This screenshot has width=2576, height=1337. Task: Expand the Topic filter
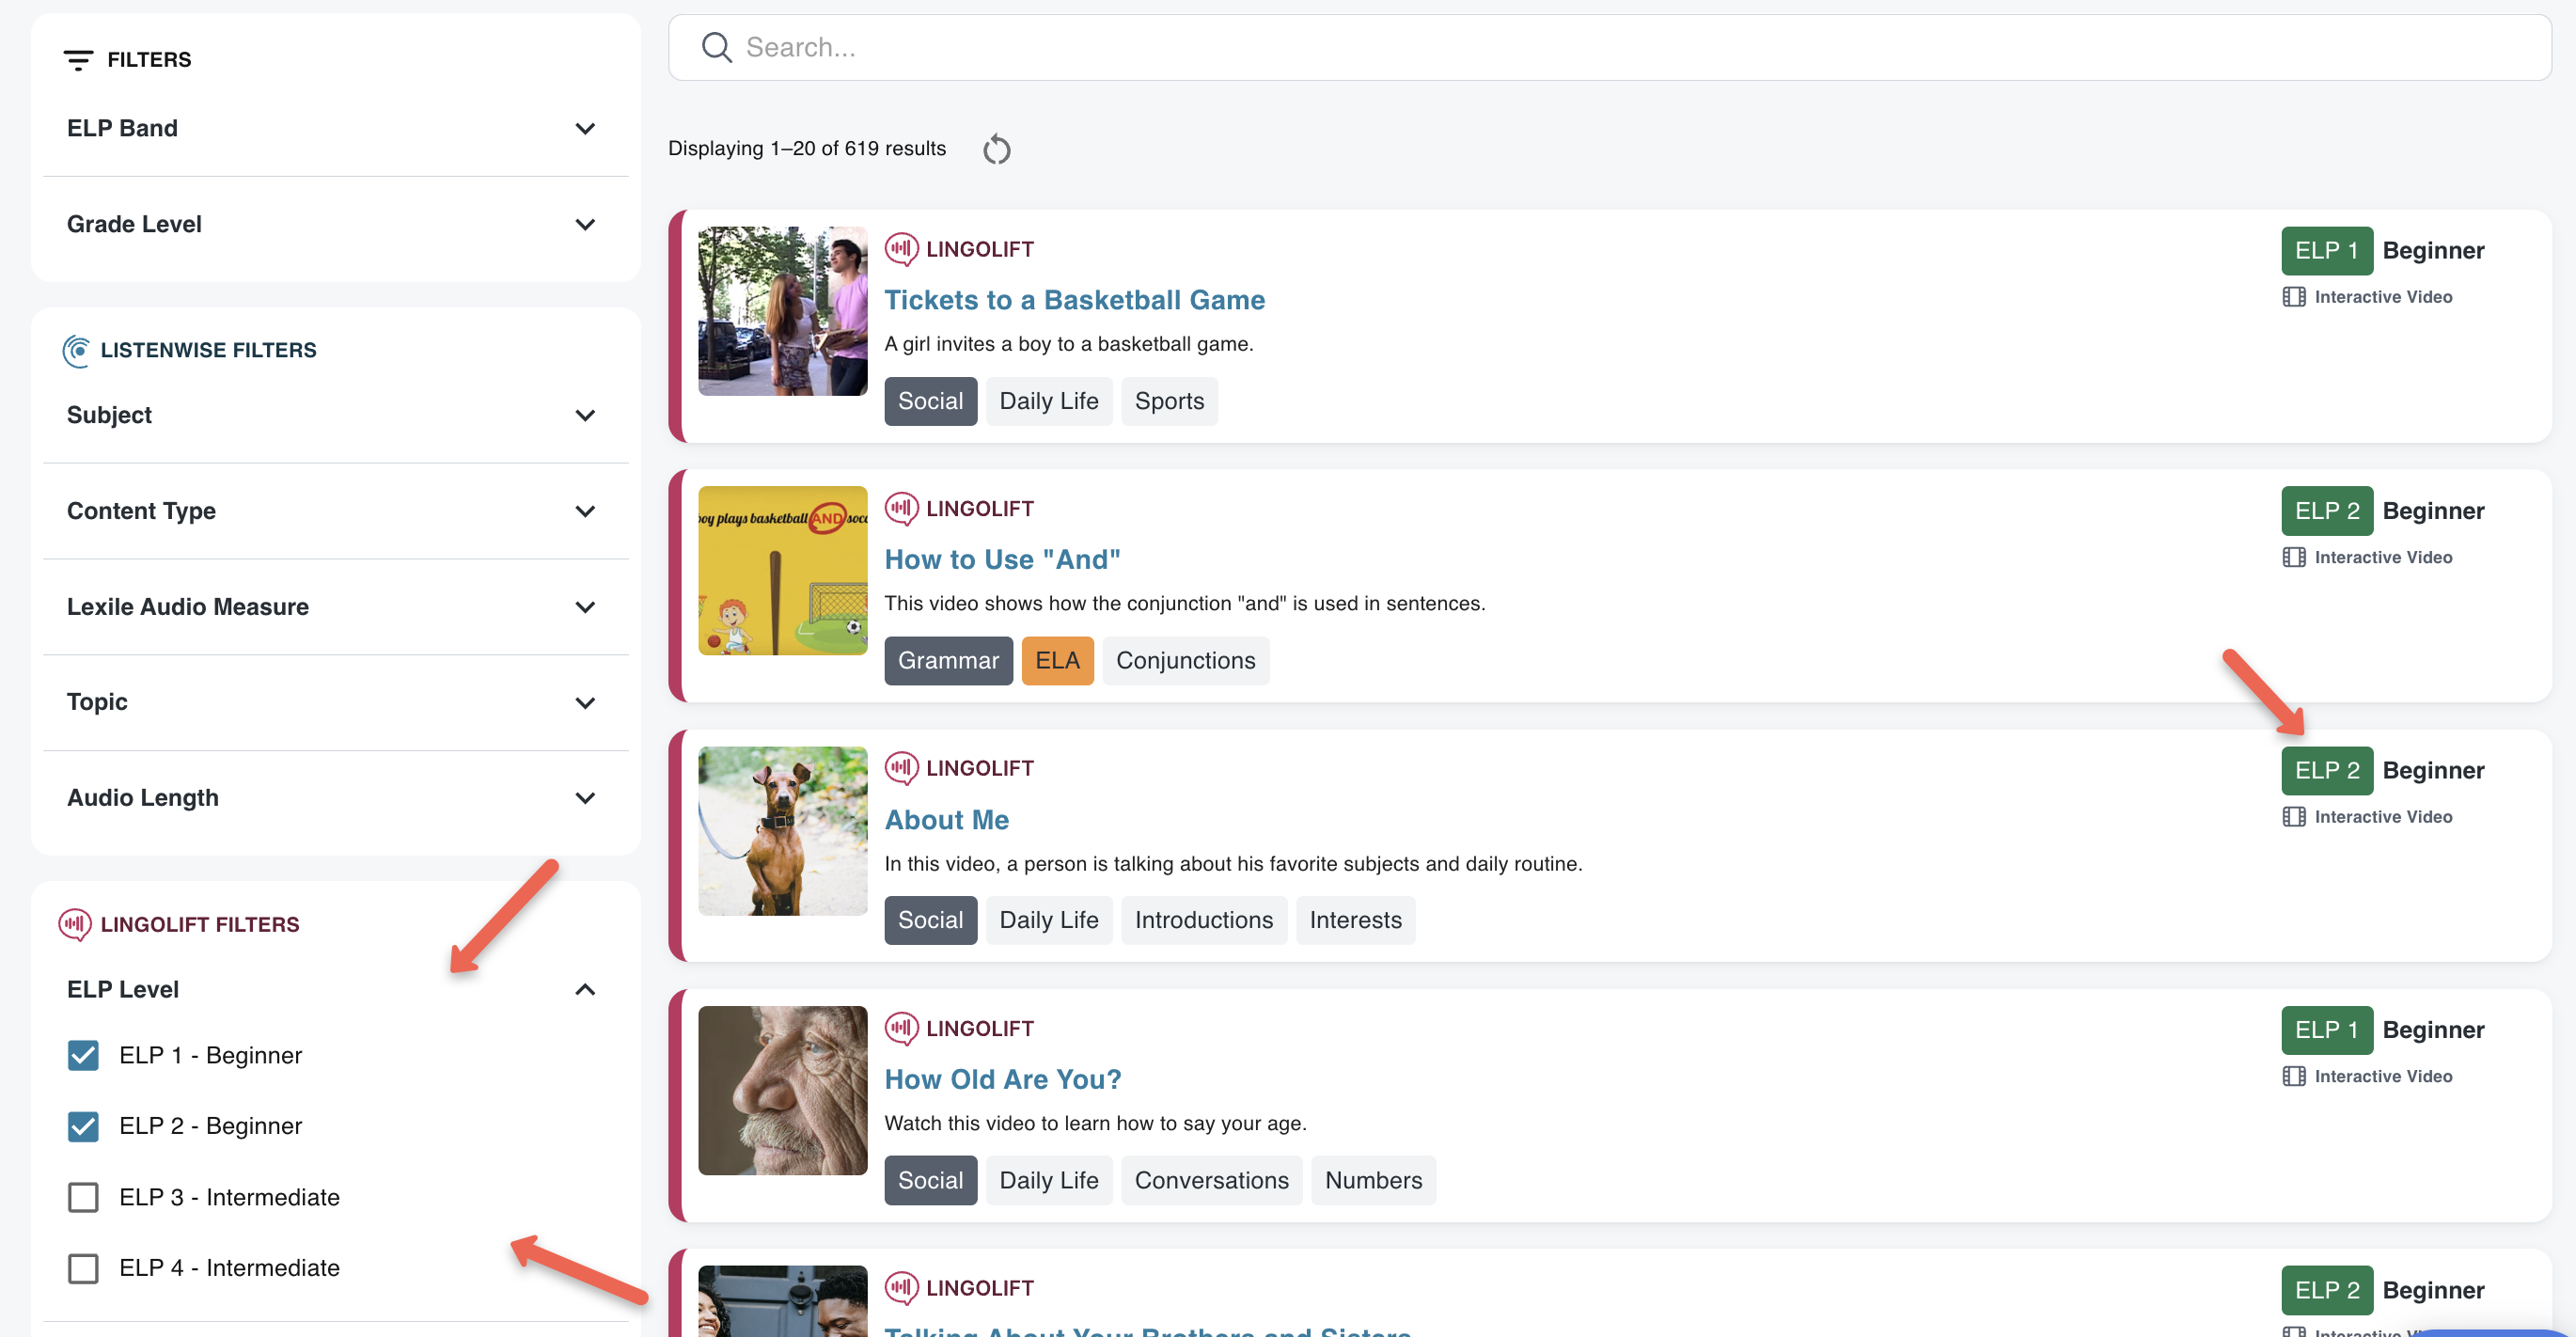335,702
